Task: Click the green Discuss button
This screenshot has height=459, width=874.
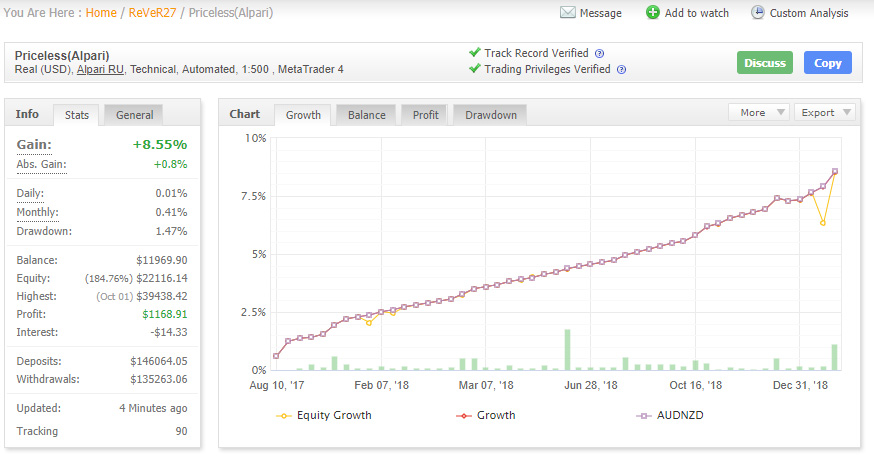Action: (765, 63)
